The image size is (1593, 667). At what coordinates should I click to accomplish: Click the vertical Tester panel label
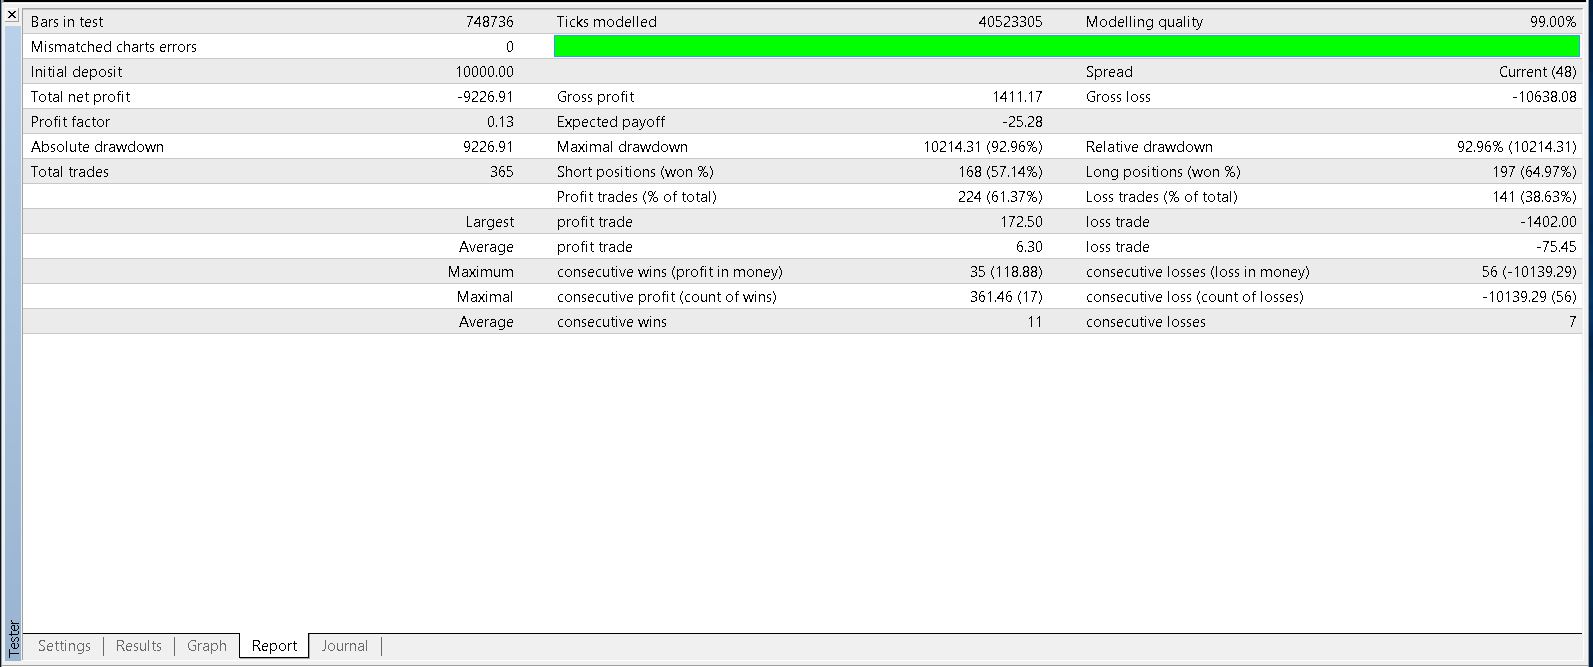(13, 639)
